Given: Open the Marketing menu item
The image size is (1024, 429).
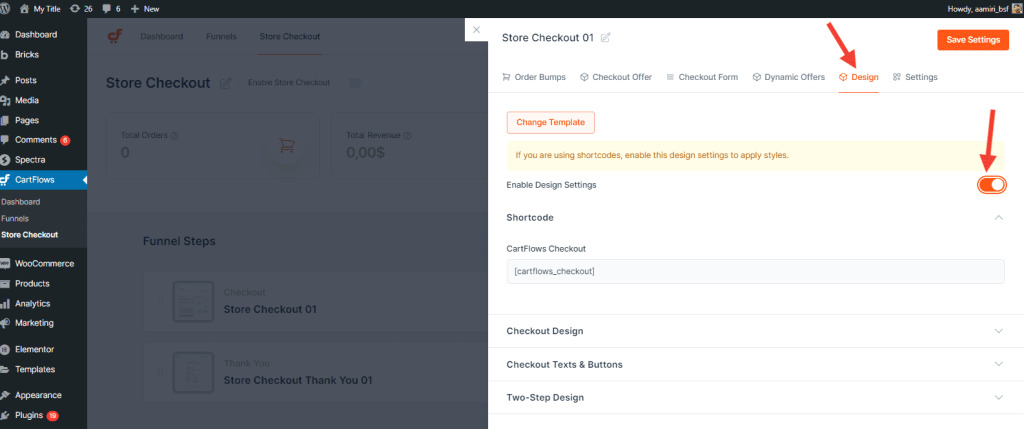Looking at the screenshot, I should (34, 323).
